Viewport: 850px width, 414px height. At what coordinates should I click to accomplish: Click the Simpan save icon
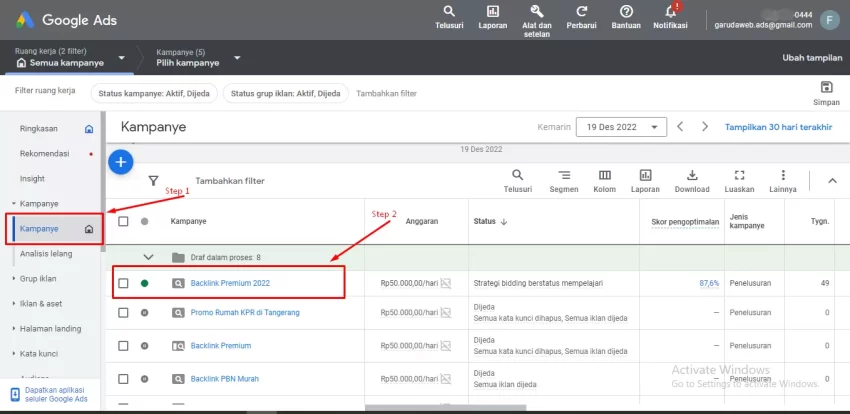coord(827,87)
